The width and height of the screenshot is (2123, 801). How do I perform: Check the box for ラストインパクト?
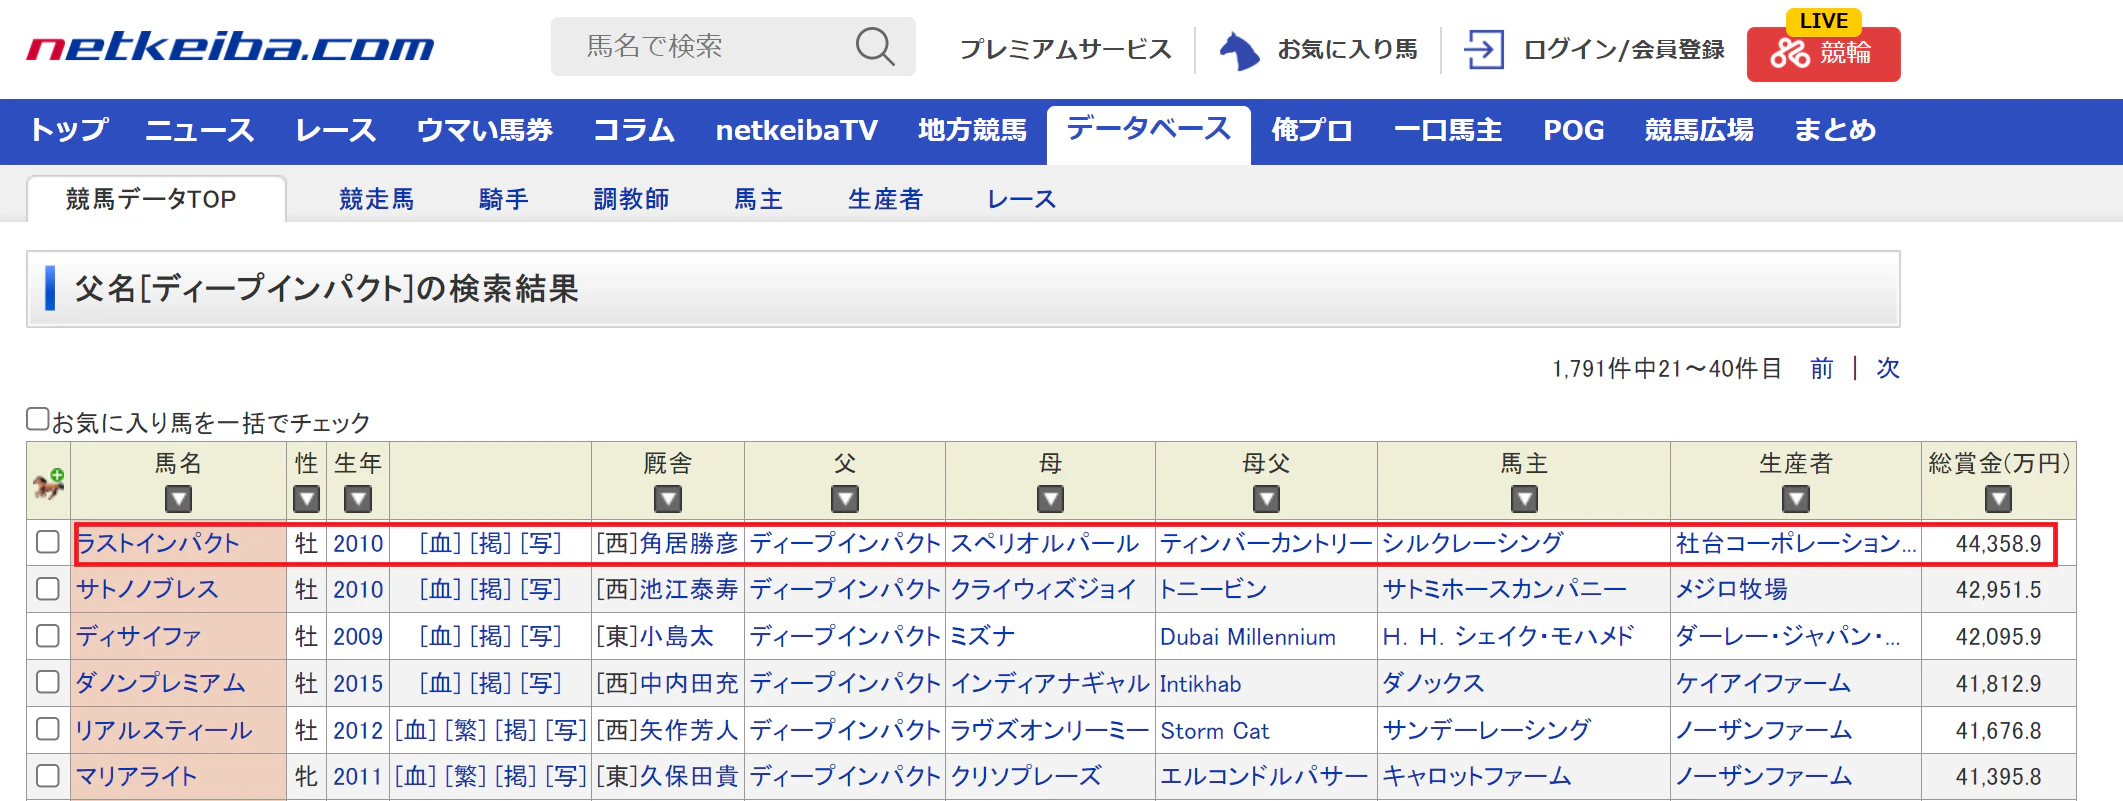pos(48,542)
